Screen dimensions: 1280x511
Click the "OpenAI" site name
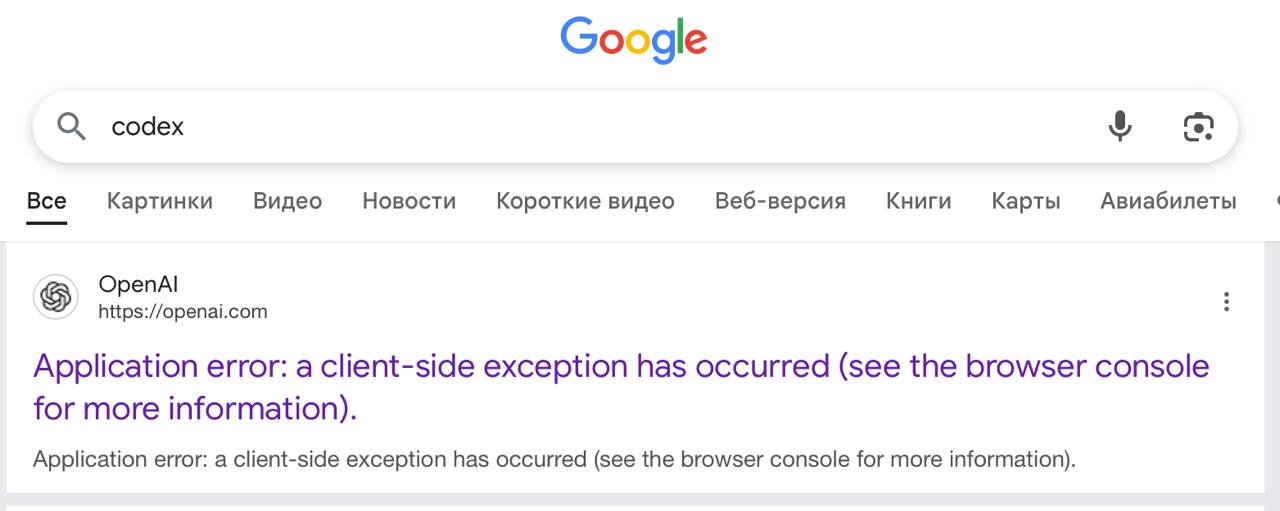[138, 285]
